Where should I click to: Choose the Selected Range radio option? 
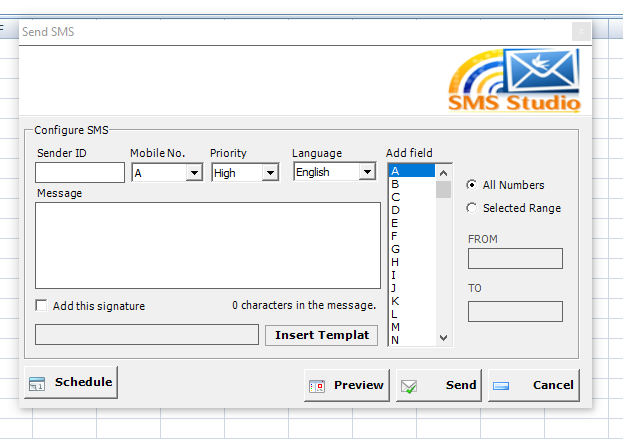[x=471, y=208]
